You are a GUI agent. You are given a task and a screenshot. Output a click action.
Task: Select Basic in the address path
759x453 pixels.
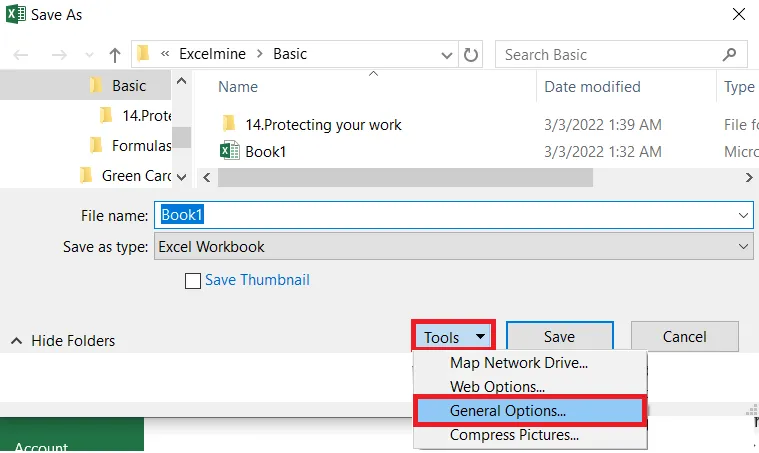tap(290, 54)
